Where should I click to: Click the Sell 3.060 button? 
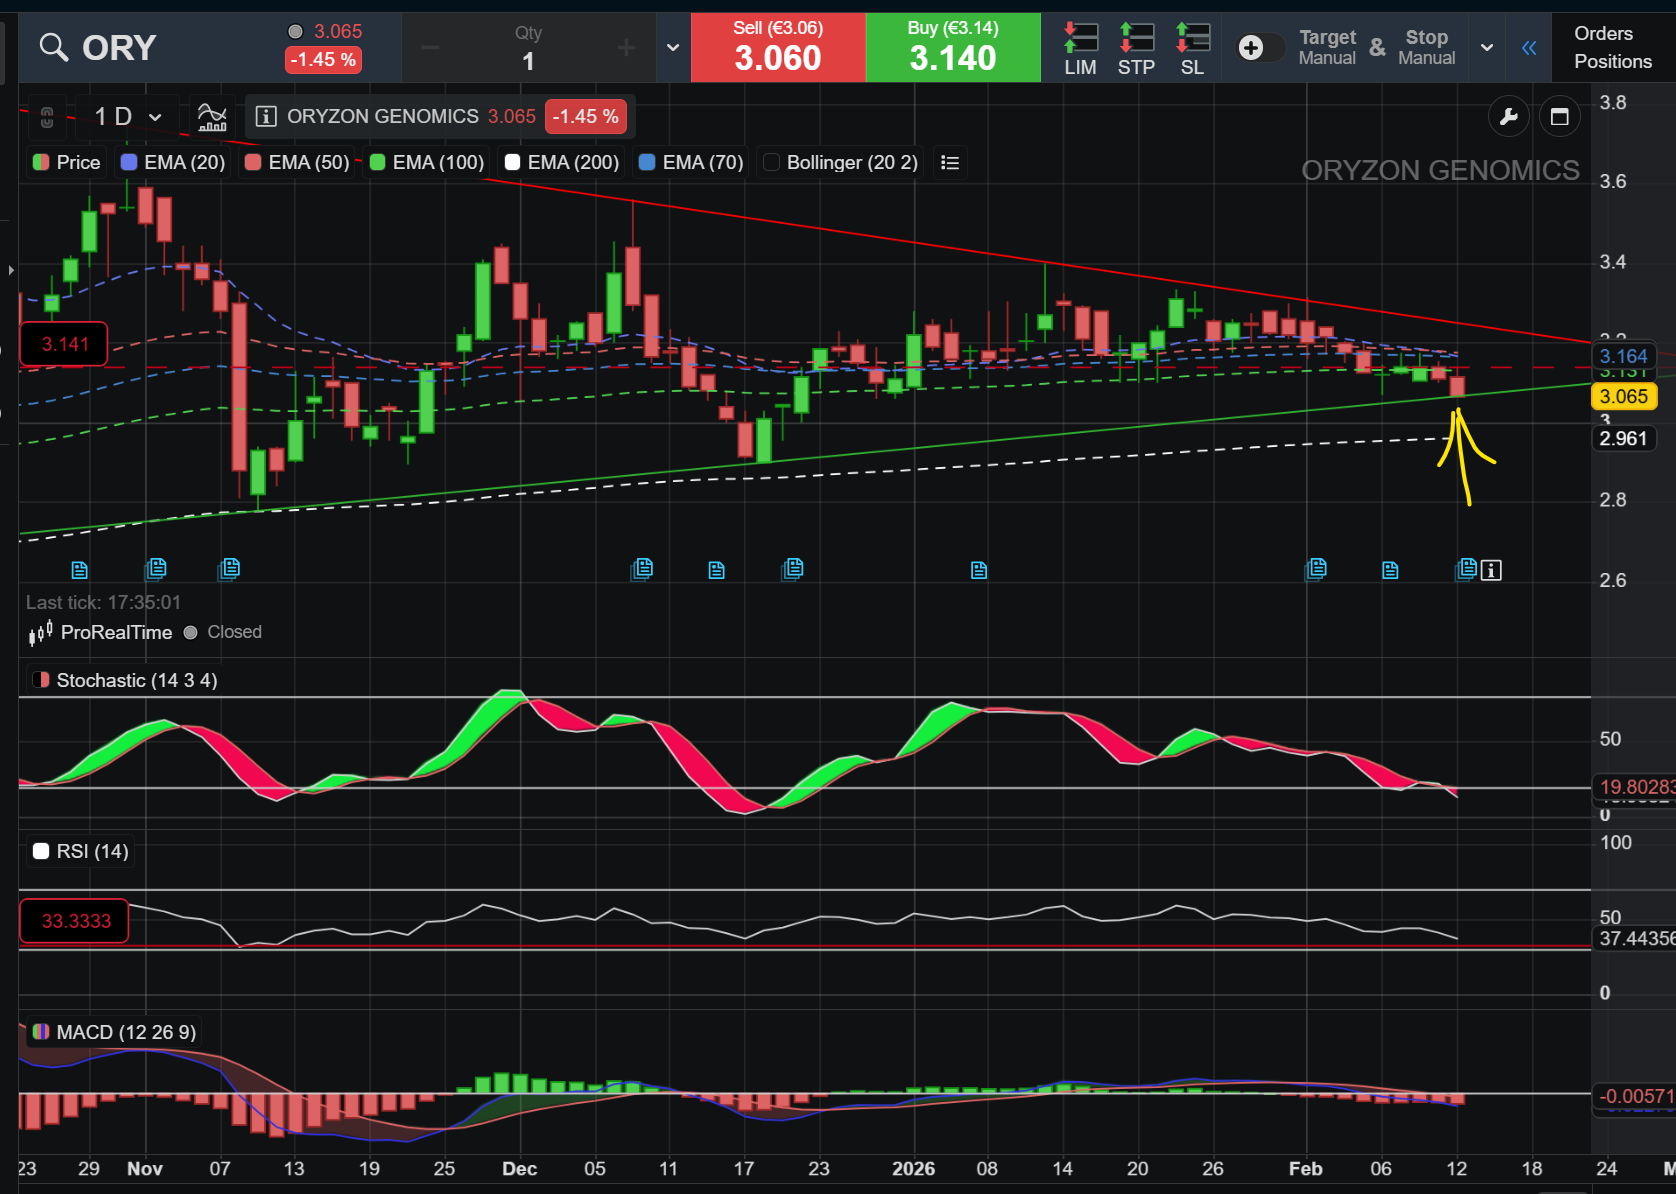pos(778,47)
